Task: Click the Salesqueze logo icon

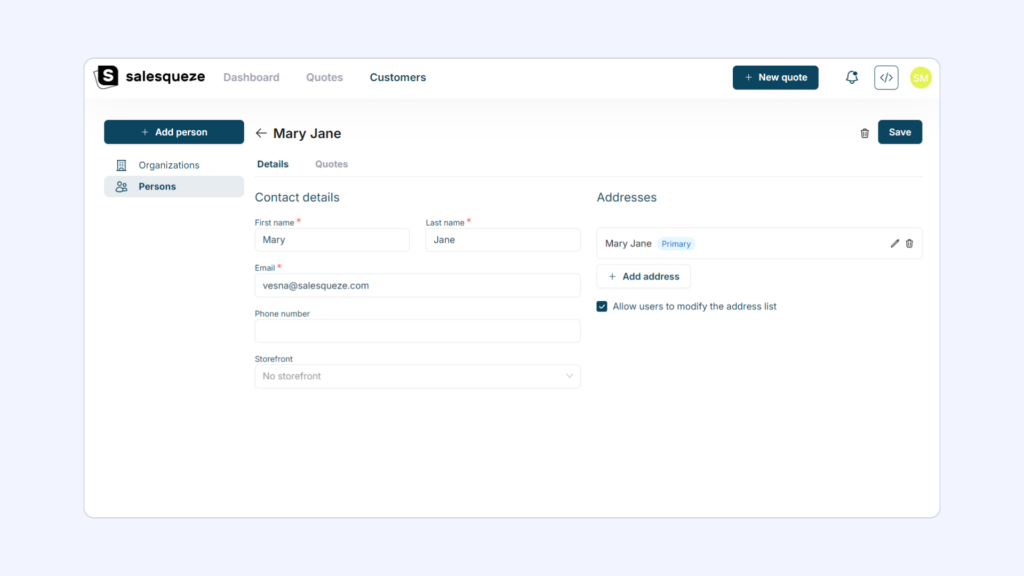Action: (106, 76)
